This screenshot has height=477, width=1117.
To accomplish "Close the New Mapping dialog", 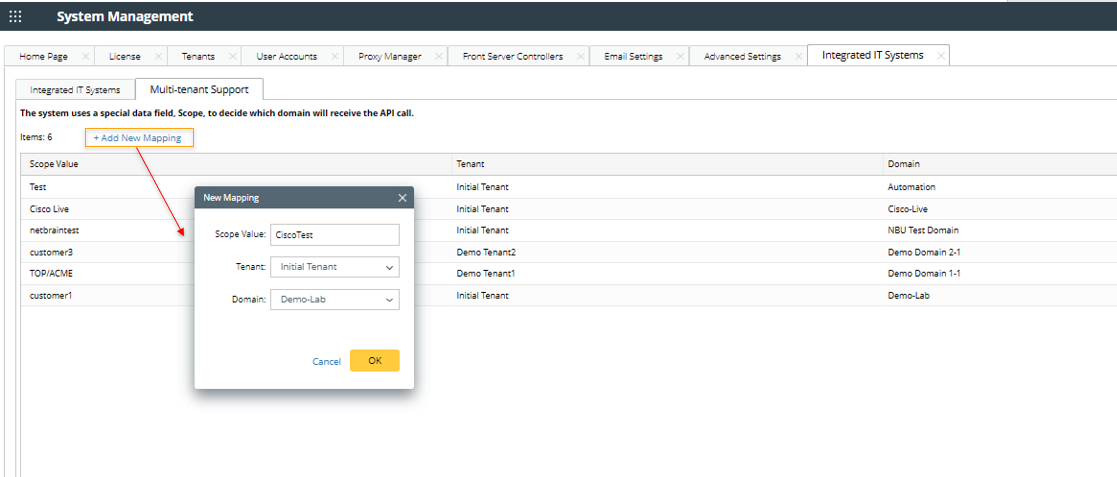I will [x=402, y=198].
